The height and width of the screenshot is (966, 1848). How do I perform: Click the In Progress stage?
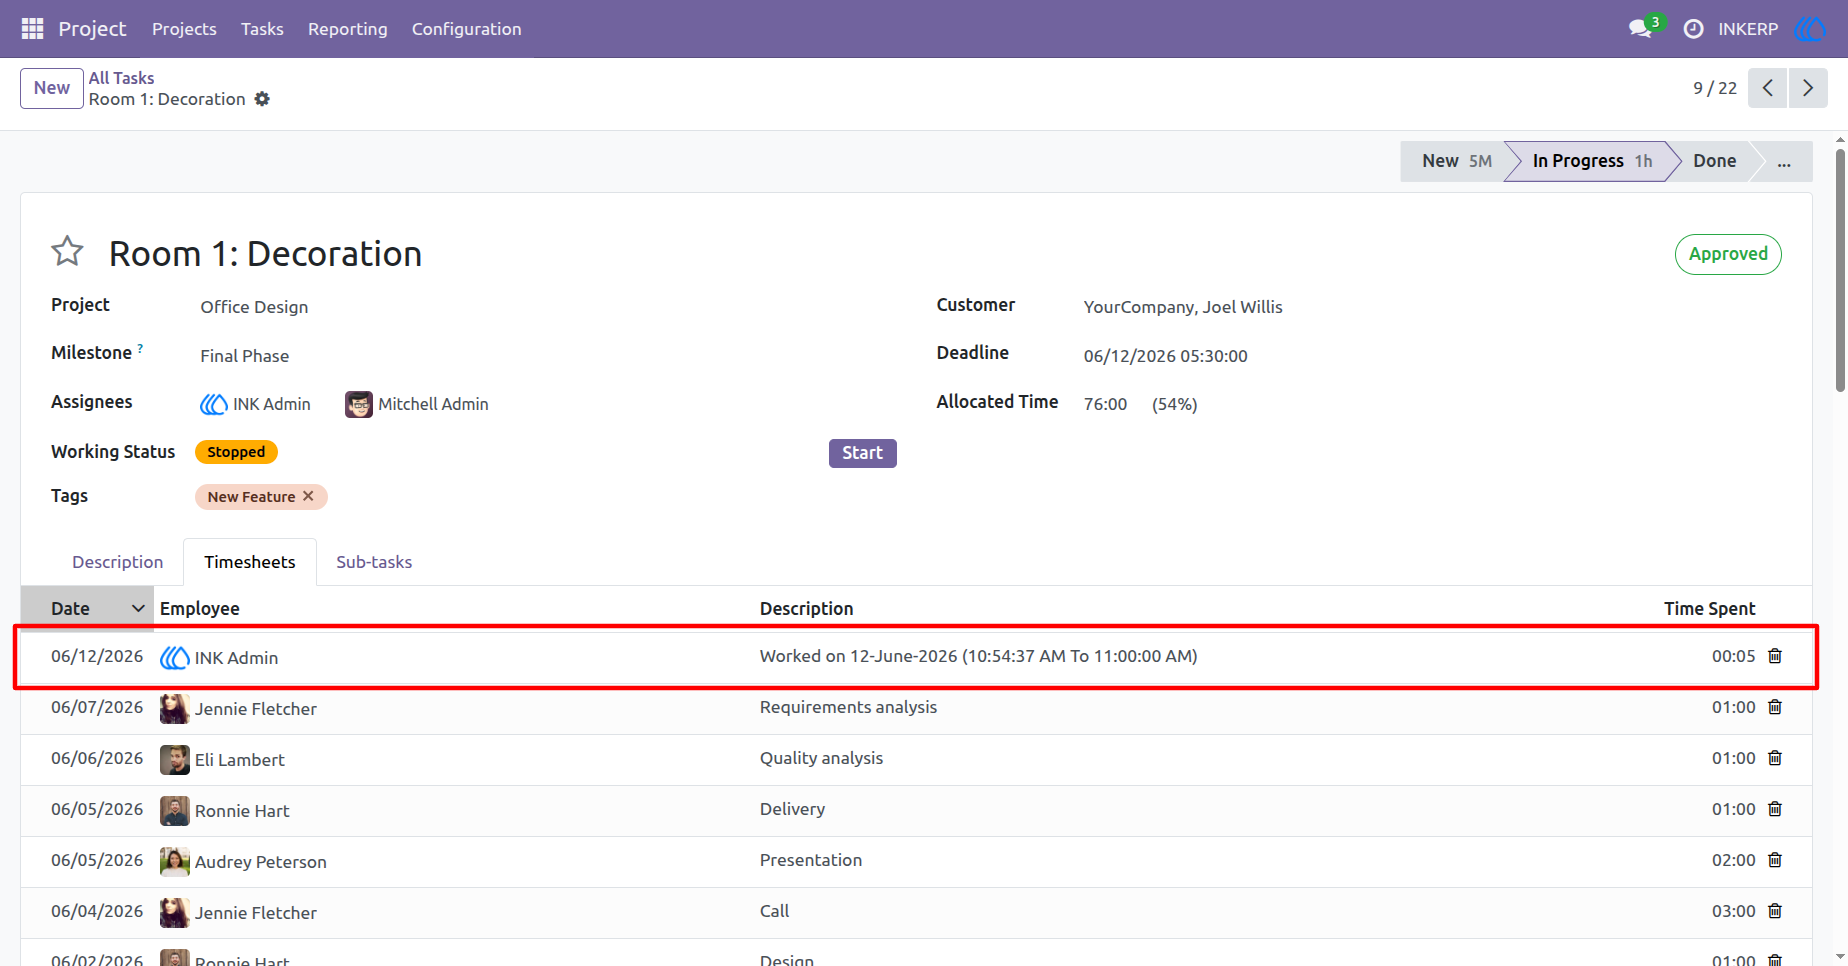click(1592, 161)
